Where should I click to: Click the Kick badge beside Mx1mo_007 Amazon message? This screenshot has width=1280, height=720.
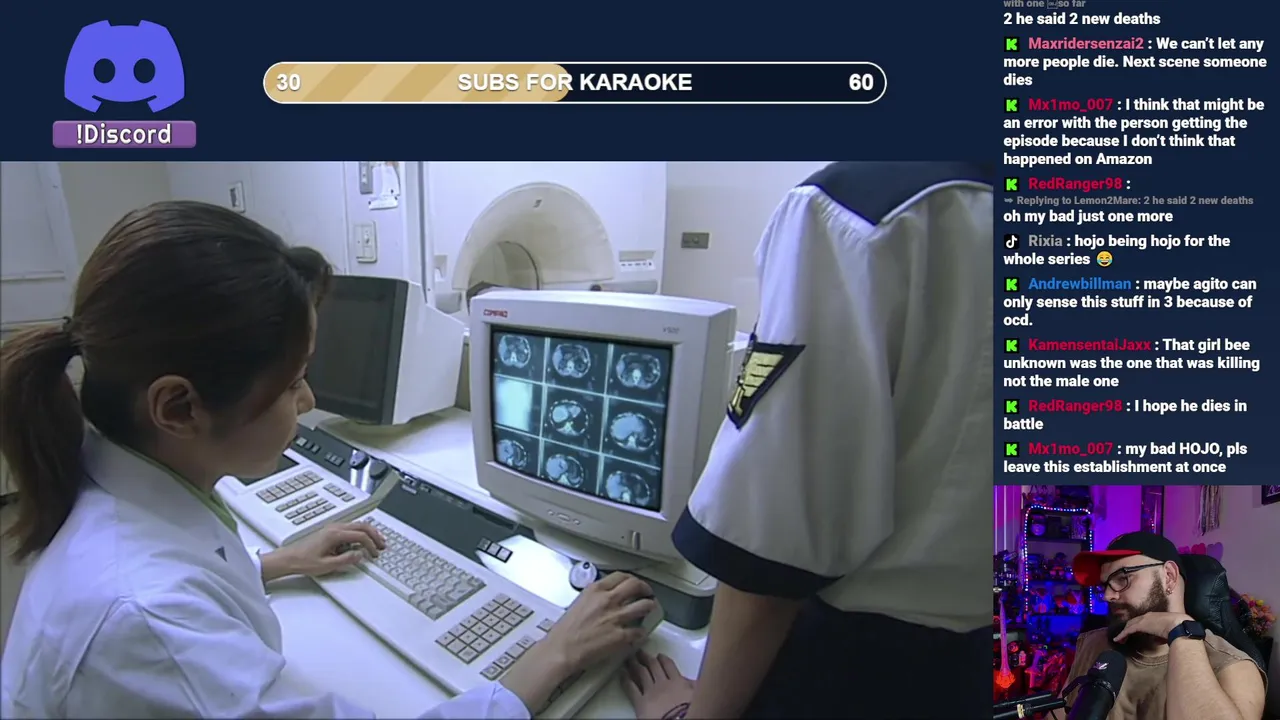(x=1011, y=105)
